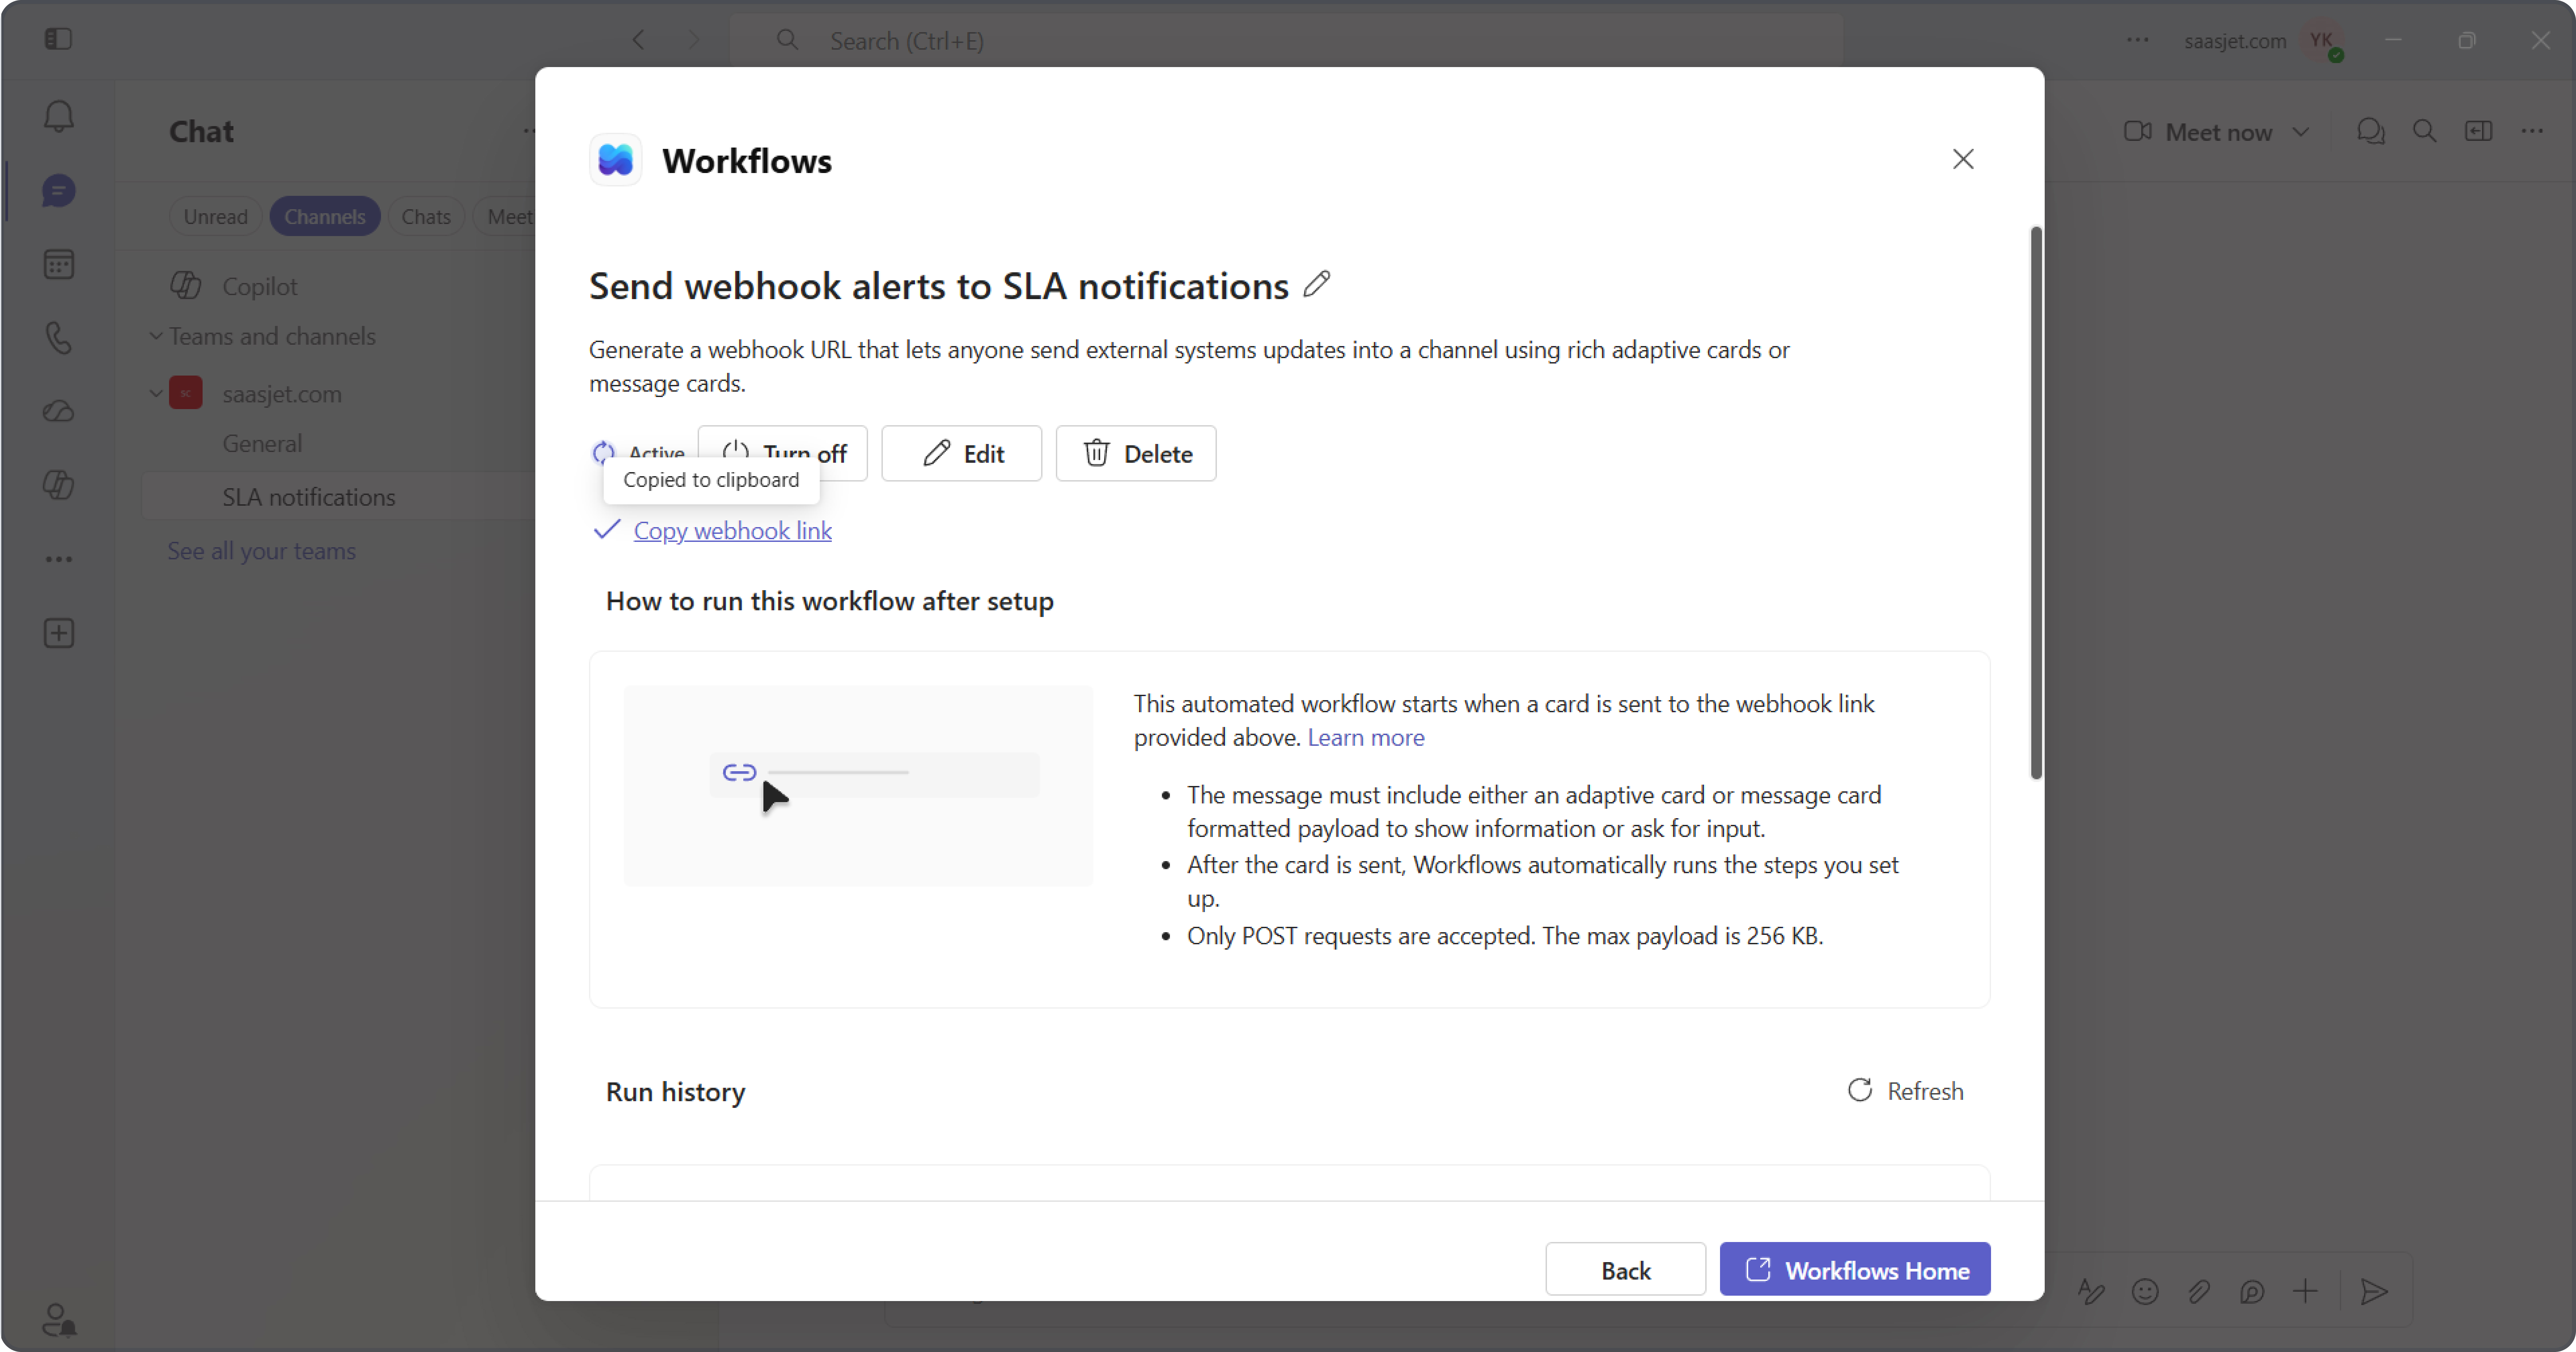Click the pencil icon to rename the workflow
The width and height of the screenshot is (2576, 1352).
(x=1317, y=284)
